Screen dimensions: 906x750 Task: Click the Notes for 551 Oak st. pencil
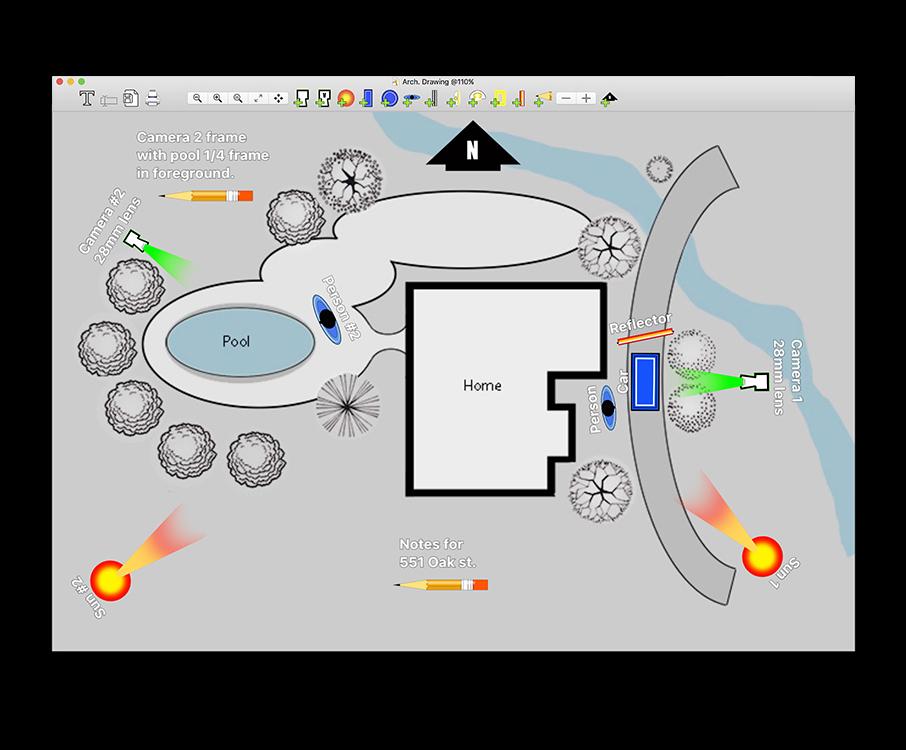[440, 584]
